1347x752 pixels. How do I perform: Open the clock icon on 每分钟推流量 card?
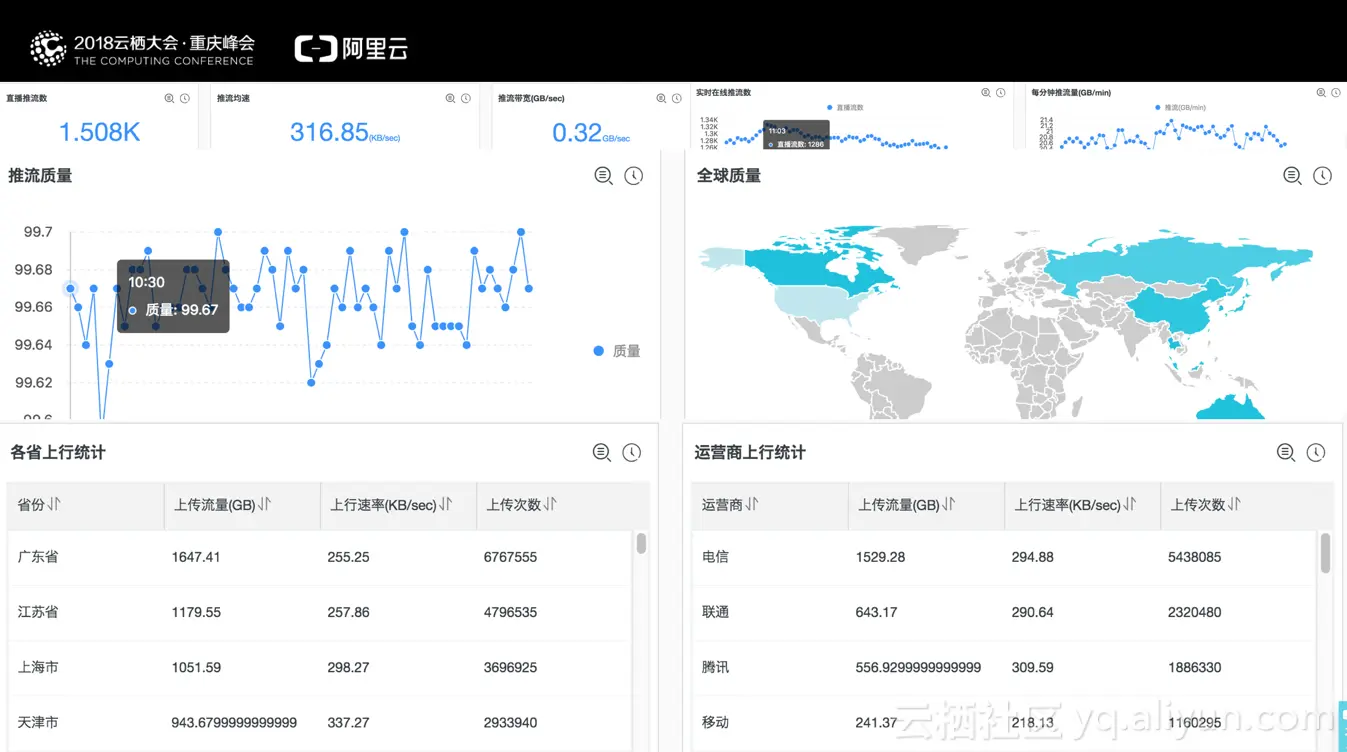tap(1336, 92)
